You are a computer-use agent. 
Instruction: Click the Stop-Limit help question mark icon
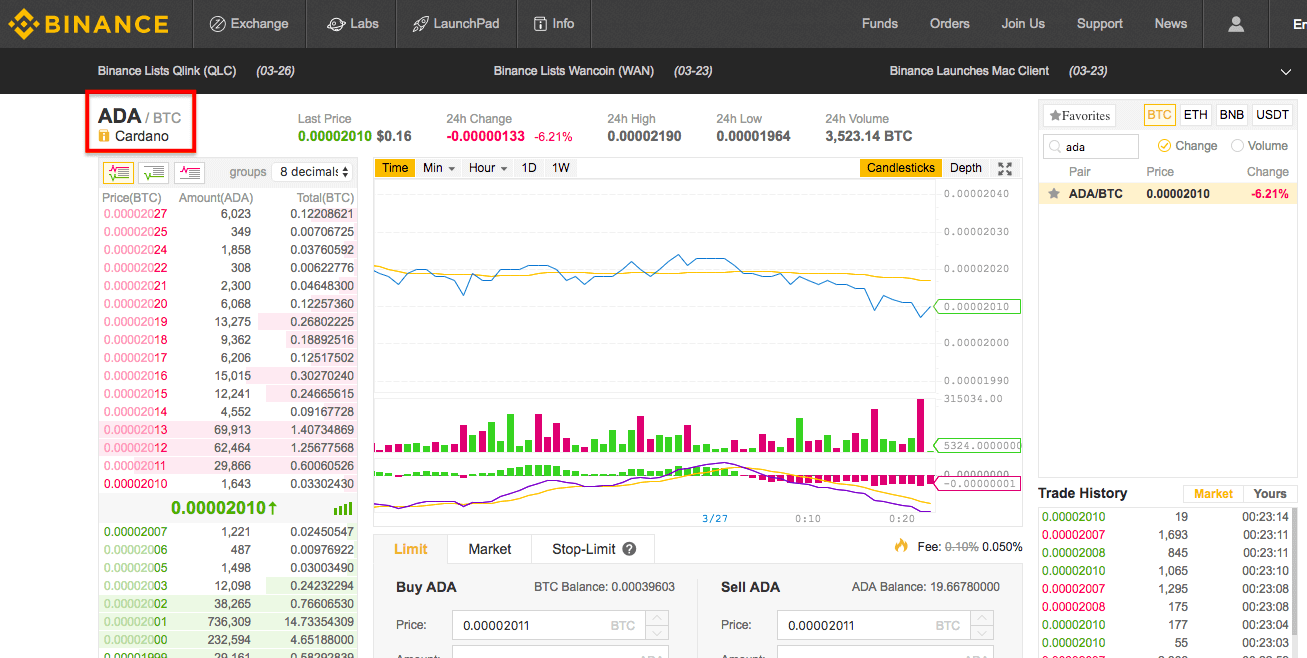point(629,549)
